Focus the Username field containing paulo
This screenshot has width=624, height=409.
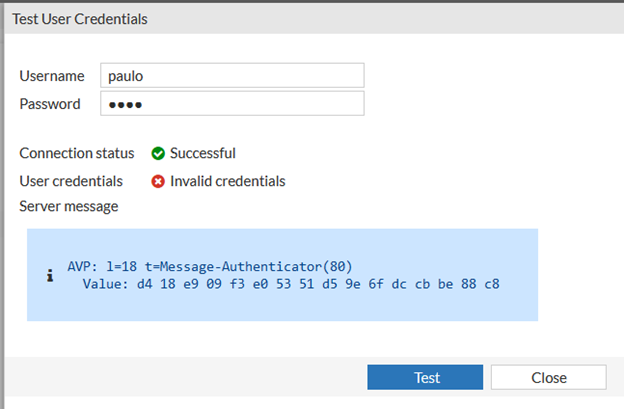pyautogui.click(x=232, y=75)
